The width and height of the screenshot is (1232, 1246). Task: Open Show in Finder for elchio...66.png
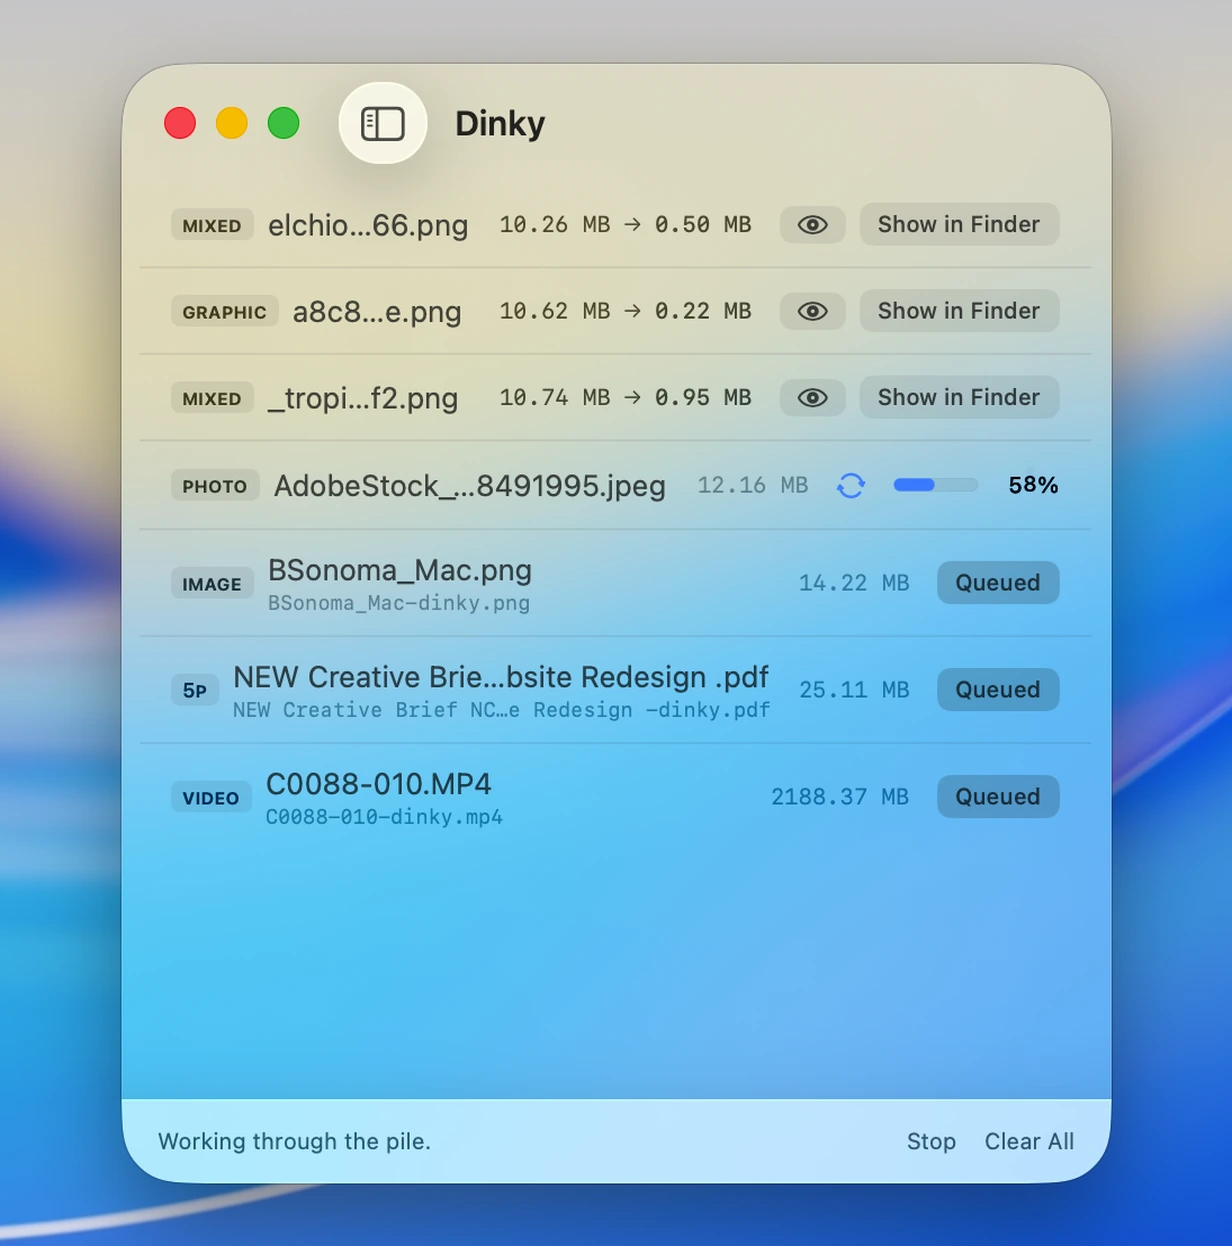(x=958, y=225)
